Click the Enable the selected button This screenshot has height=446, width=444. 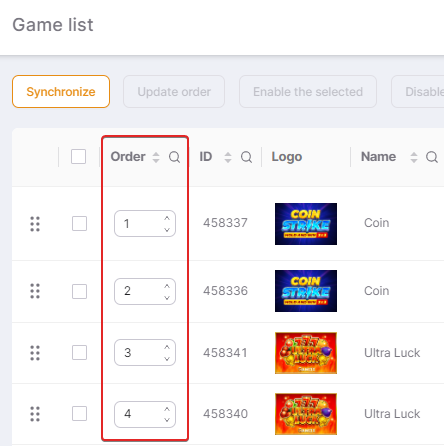coord(308,92)
